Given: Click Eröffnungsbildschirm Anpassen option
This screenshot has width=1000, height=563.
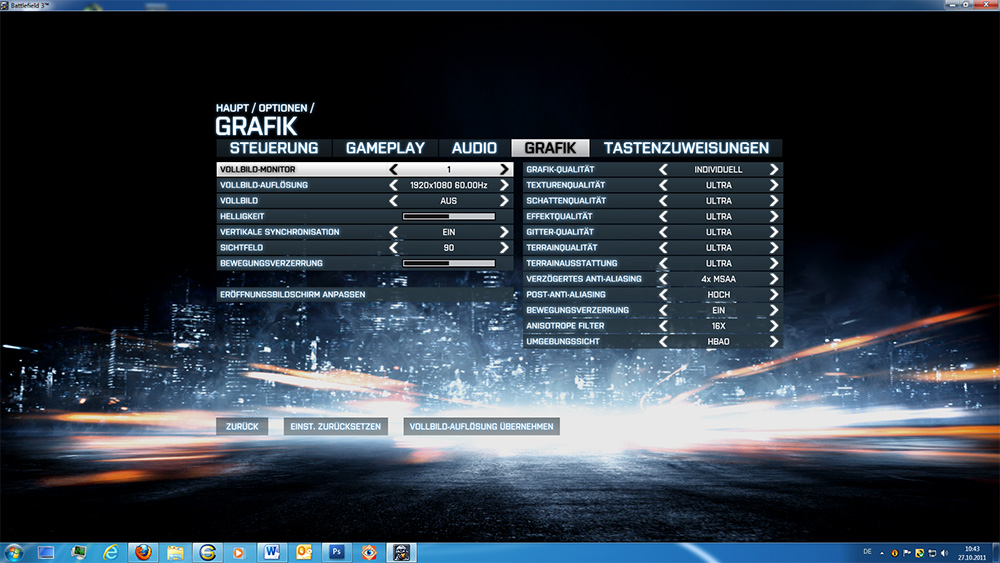Looking at the screenshot, I should click(x=365, y=295).
